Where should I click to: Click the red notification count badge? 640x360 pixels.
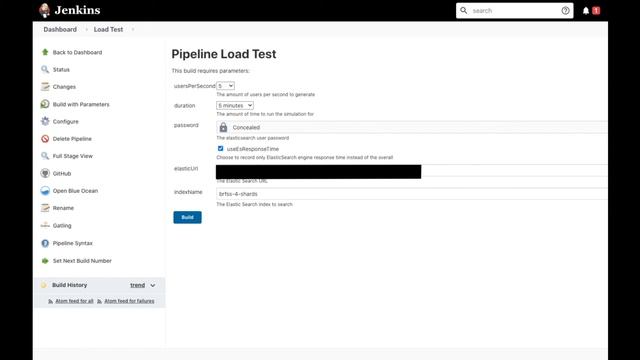pyautogui.click(x=596, y=11)
